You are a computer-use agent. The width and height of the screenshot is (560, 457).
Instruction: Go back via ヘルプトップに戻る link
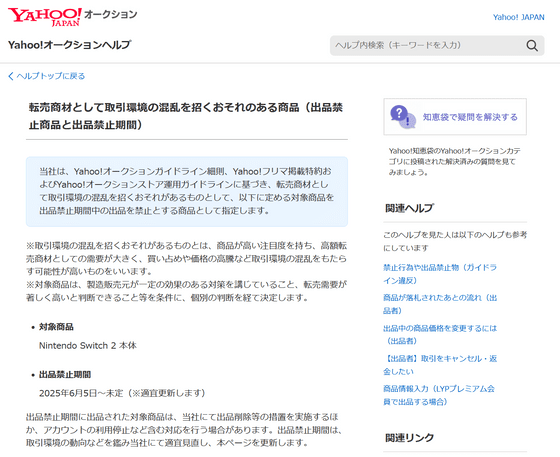pyautogui.click(x=51, y=76)
